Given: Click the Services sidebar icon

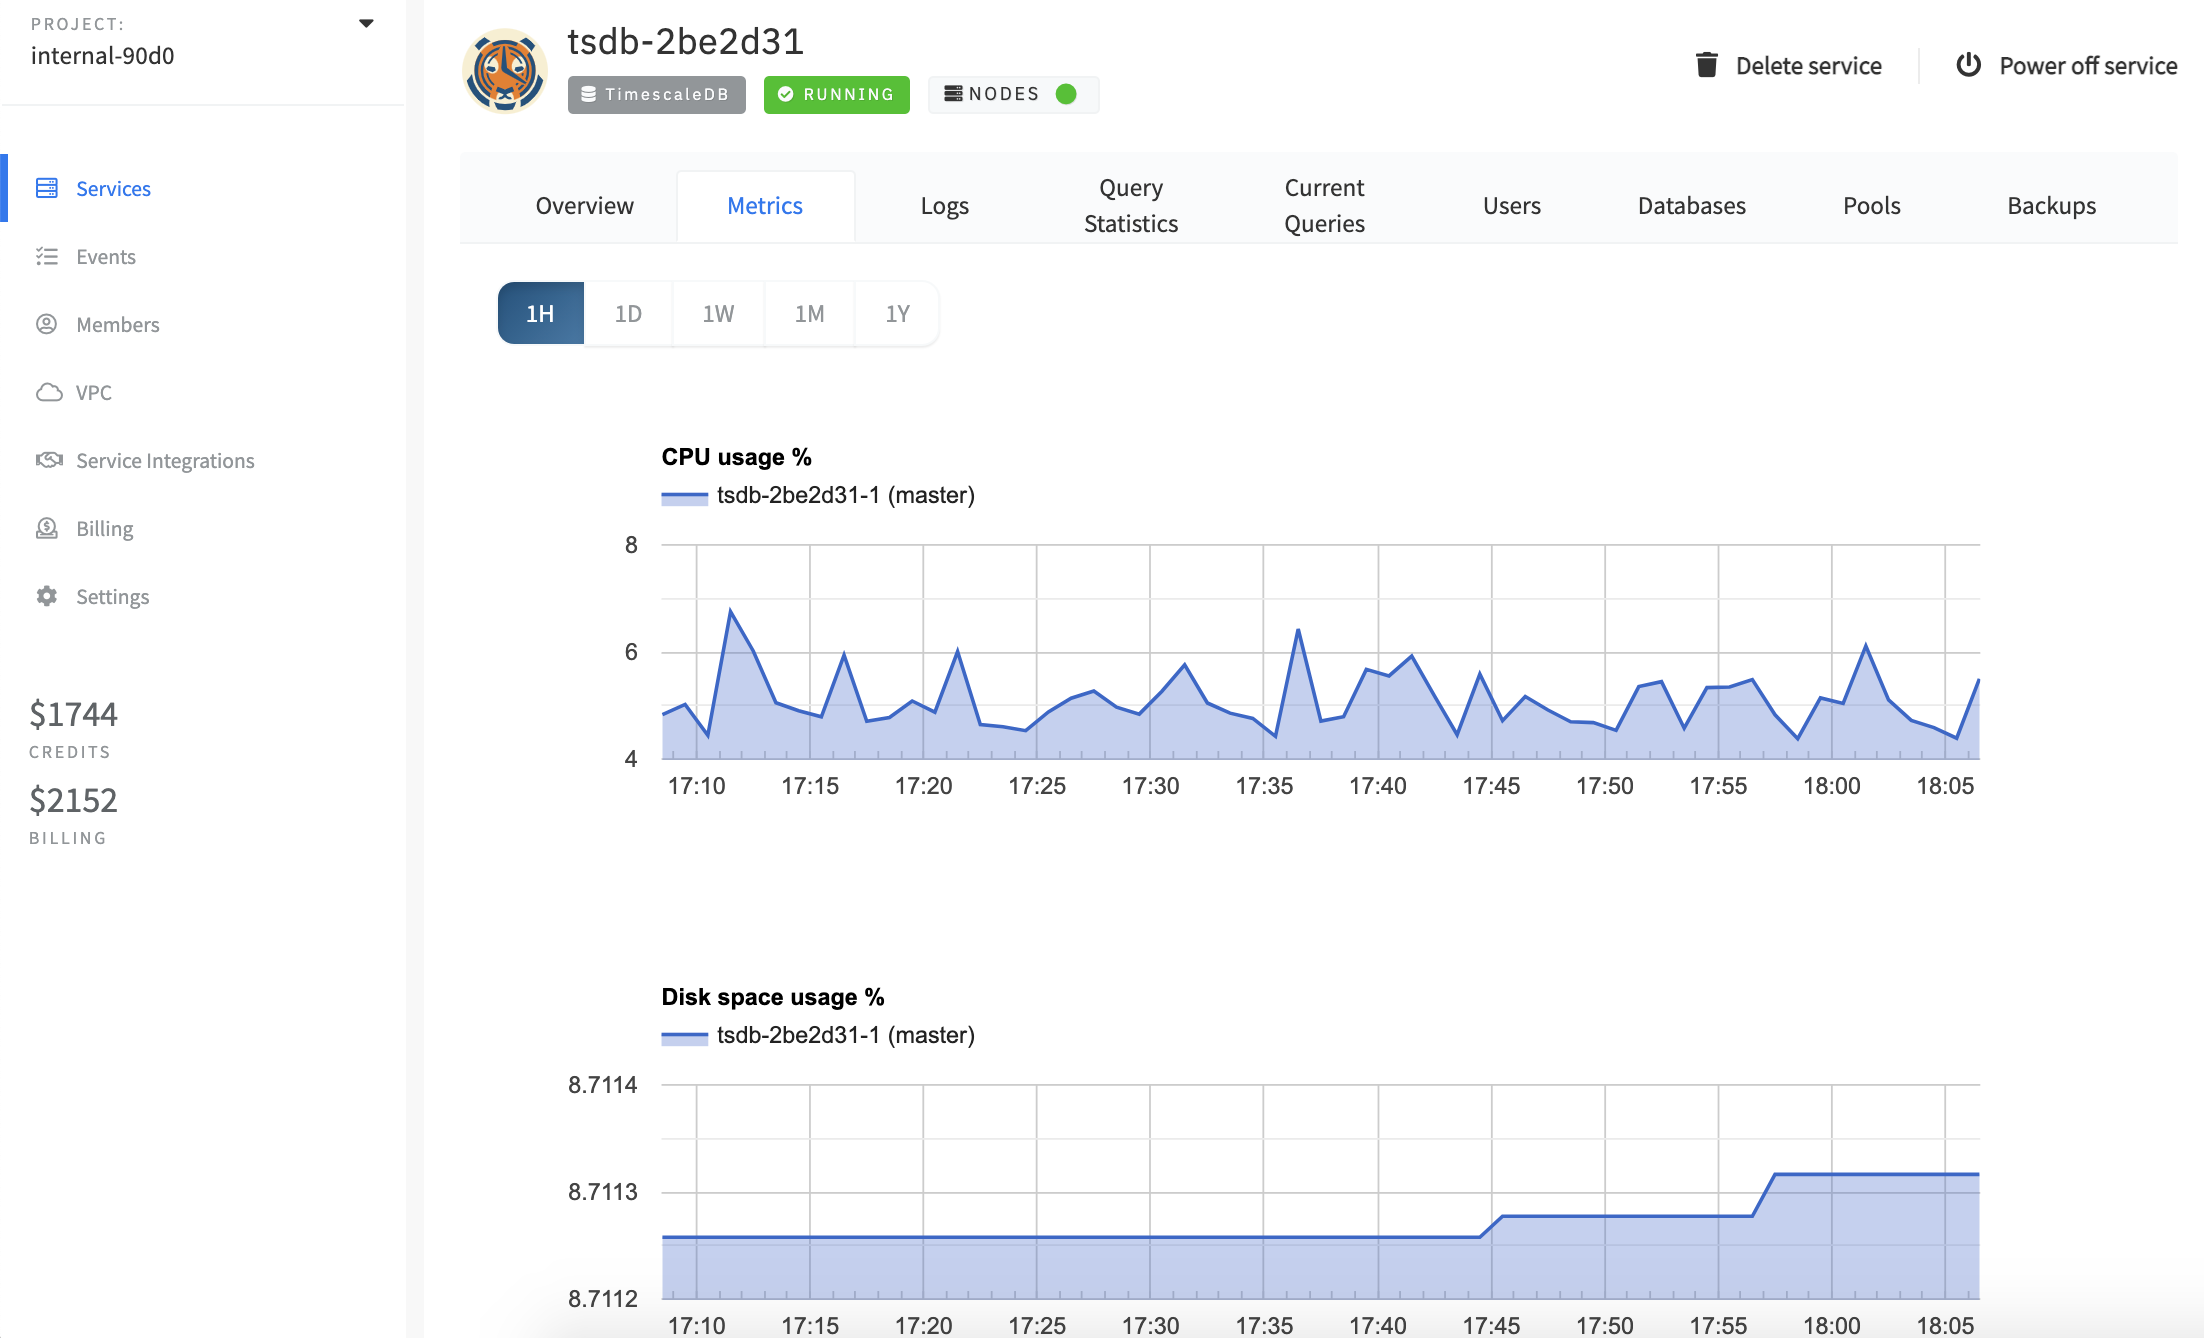Looking at the screenshot, I should 47,188.
